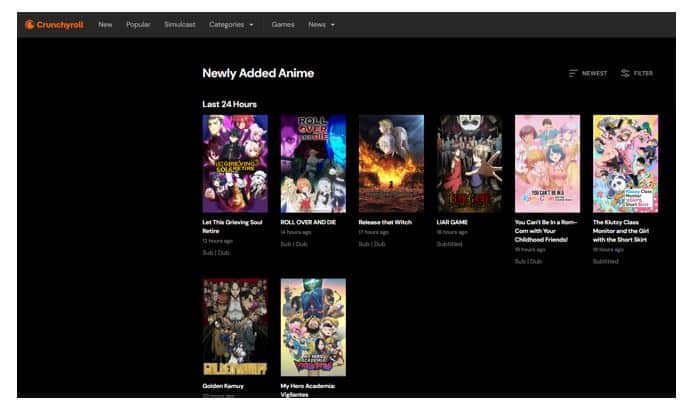Open LIAR GAME poster
The height and width of the screenshot is (416, 692).
[469, 164]
